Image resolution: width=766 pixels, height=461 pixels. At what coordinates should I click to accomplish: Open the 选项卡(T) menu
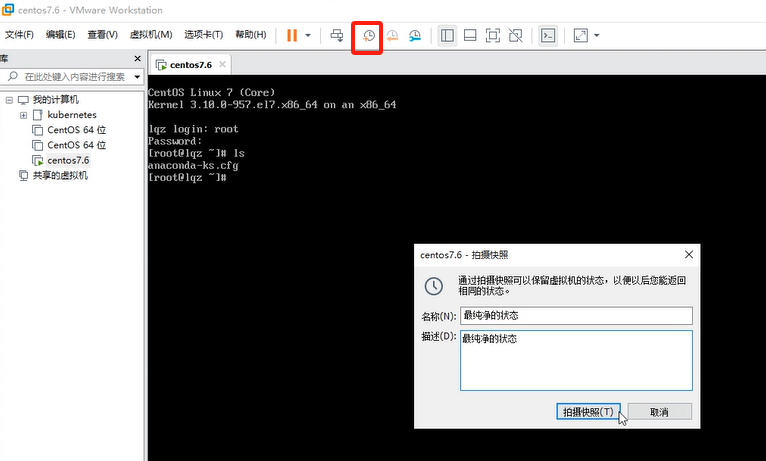(x=203, y=35)
